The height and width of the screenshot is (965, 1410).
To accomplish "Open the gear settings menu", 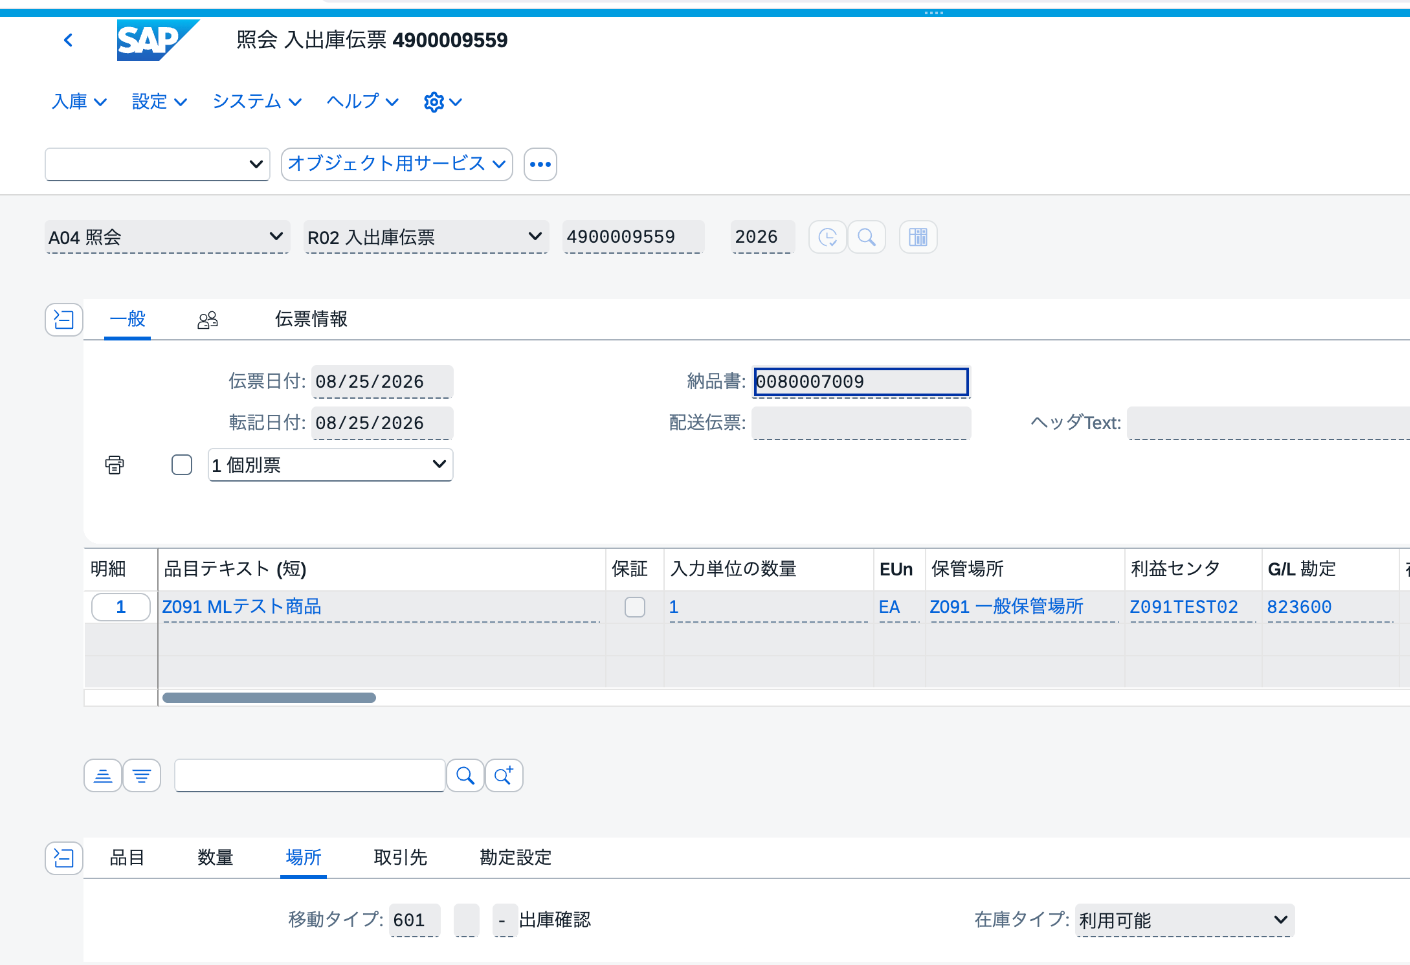I will click(x=443, y=102).
